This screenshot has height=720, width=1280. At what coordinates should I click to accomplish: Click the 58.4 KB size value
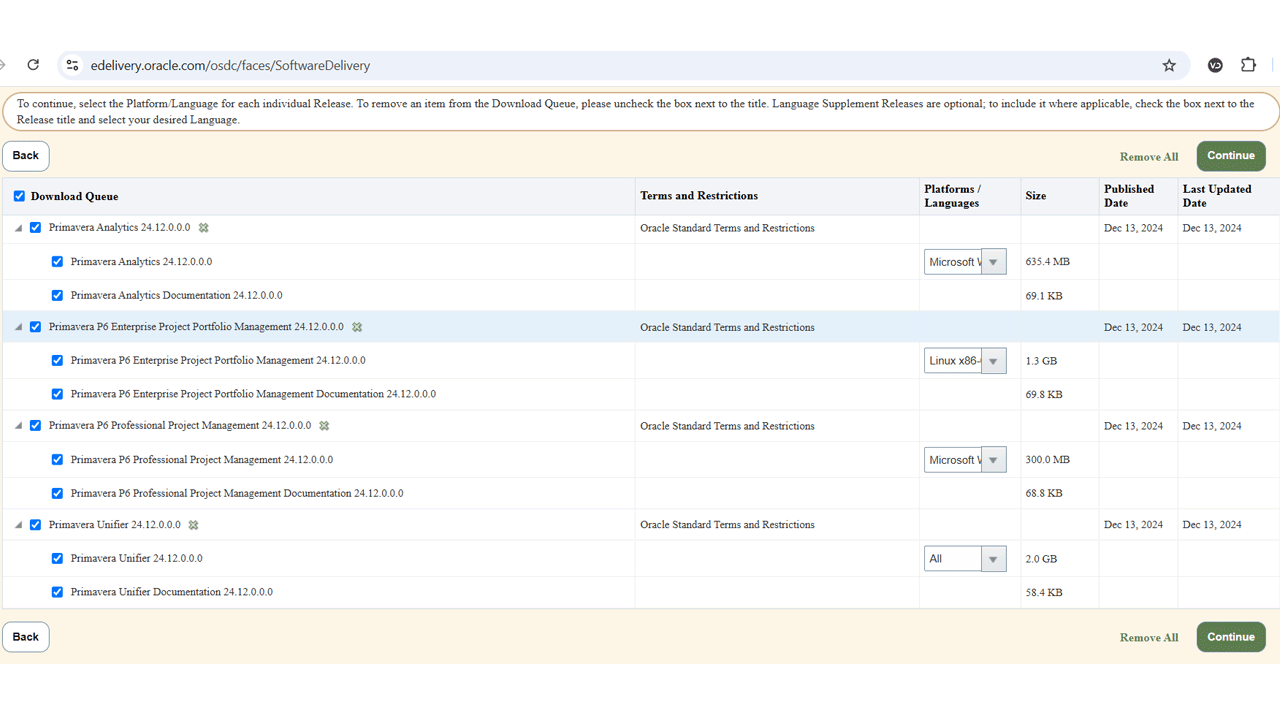1044,593
